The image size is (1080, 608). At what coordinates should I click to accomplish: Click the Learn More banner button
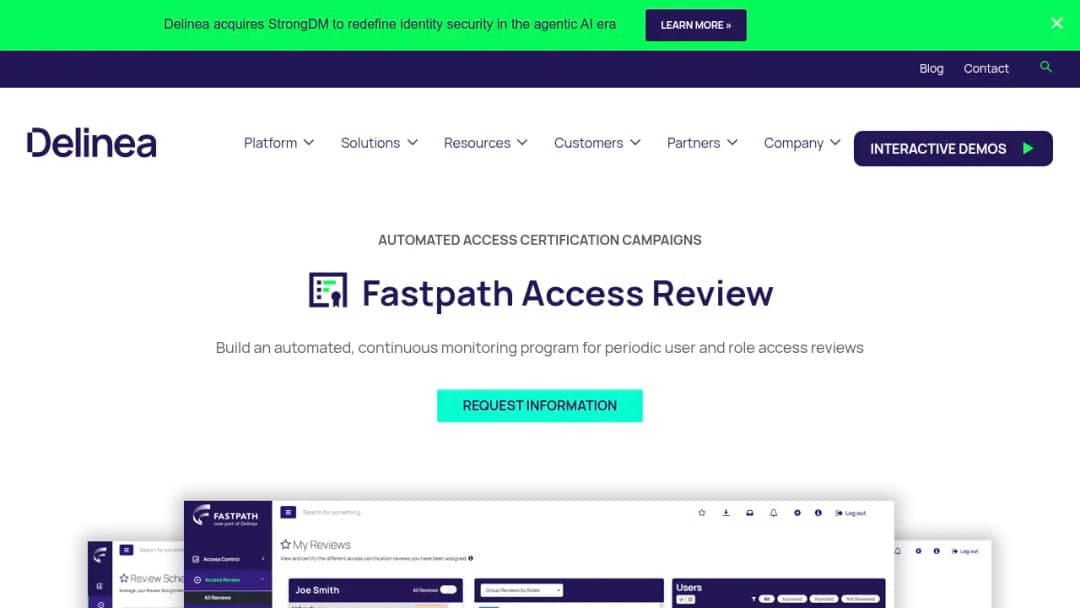(x=696, y=25)
